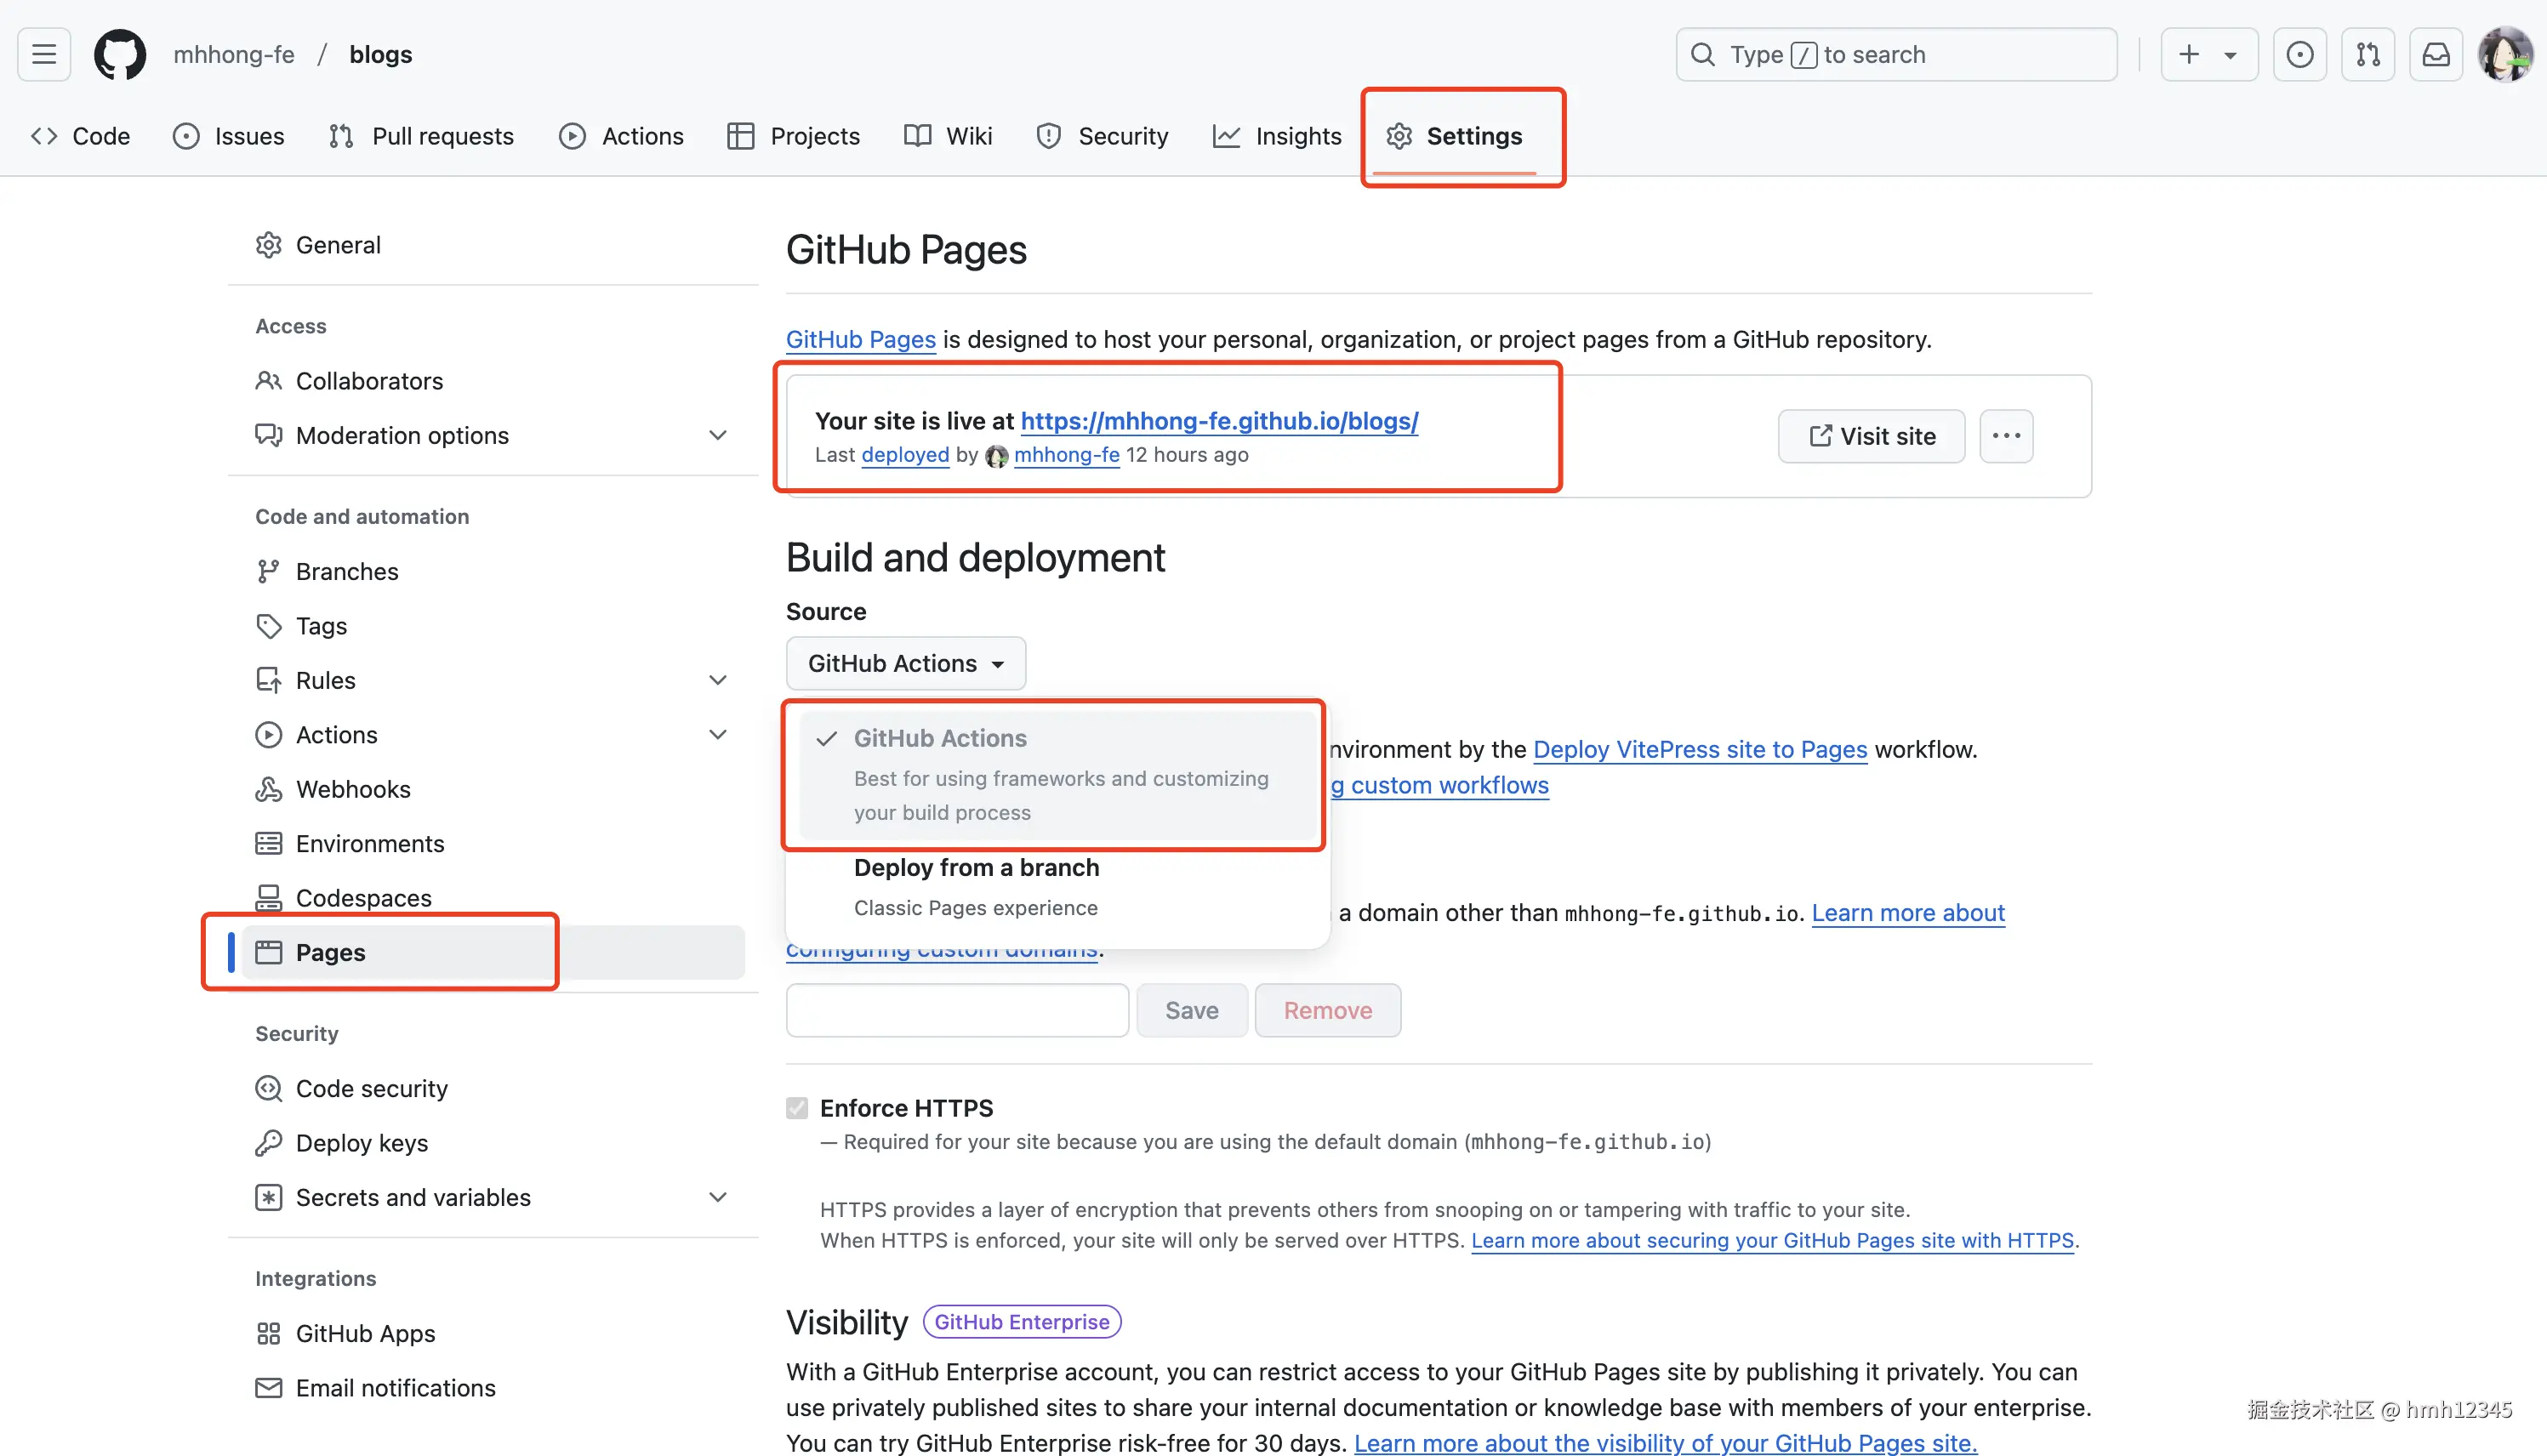Image resolution: width=2547 pixels, height=1456 pixels.
Task: Focus the Type to search box
Action: coord(1895,54)
